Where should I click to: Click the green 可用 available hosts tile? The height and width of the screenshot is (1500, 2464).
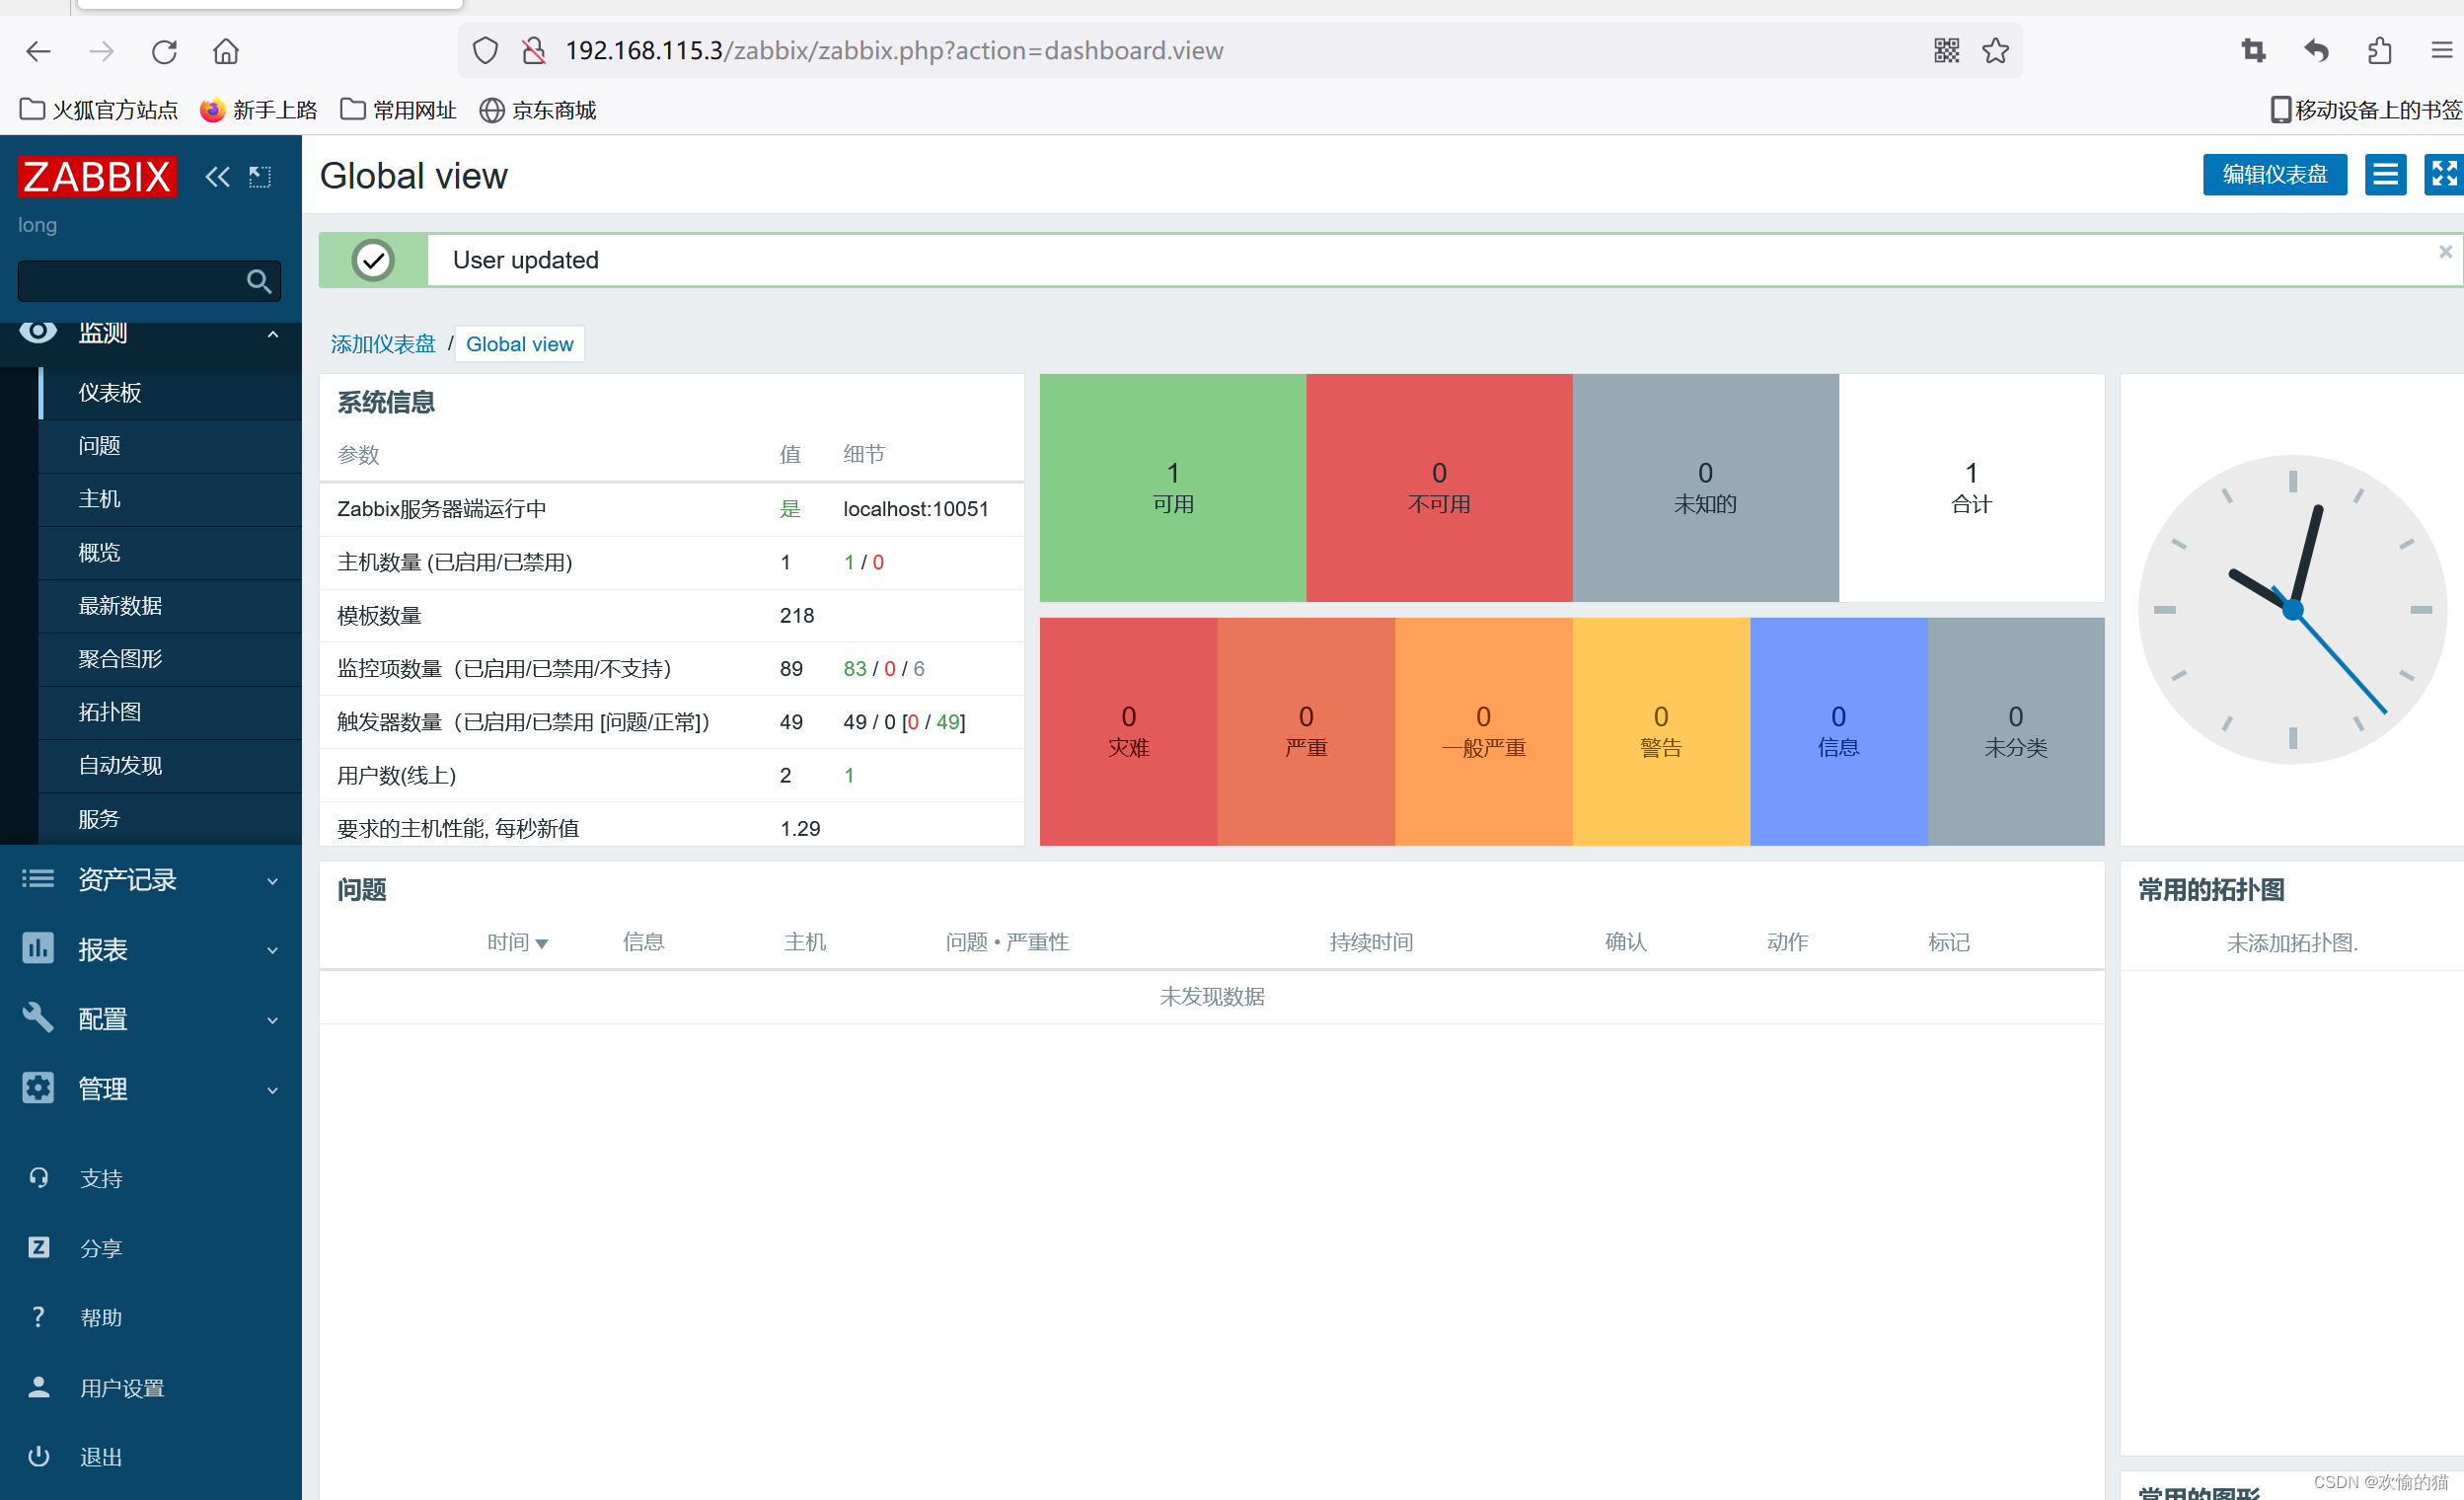(1172, 488)
